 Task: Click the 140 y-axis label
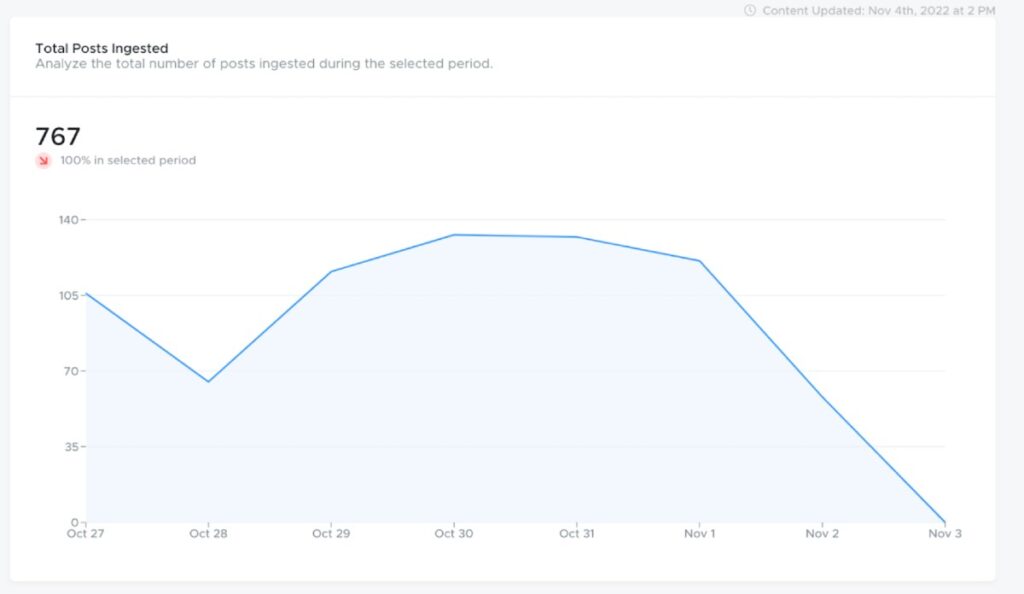tap(69, 220)
